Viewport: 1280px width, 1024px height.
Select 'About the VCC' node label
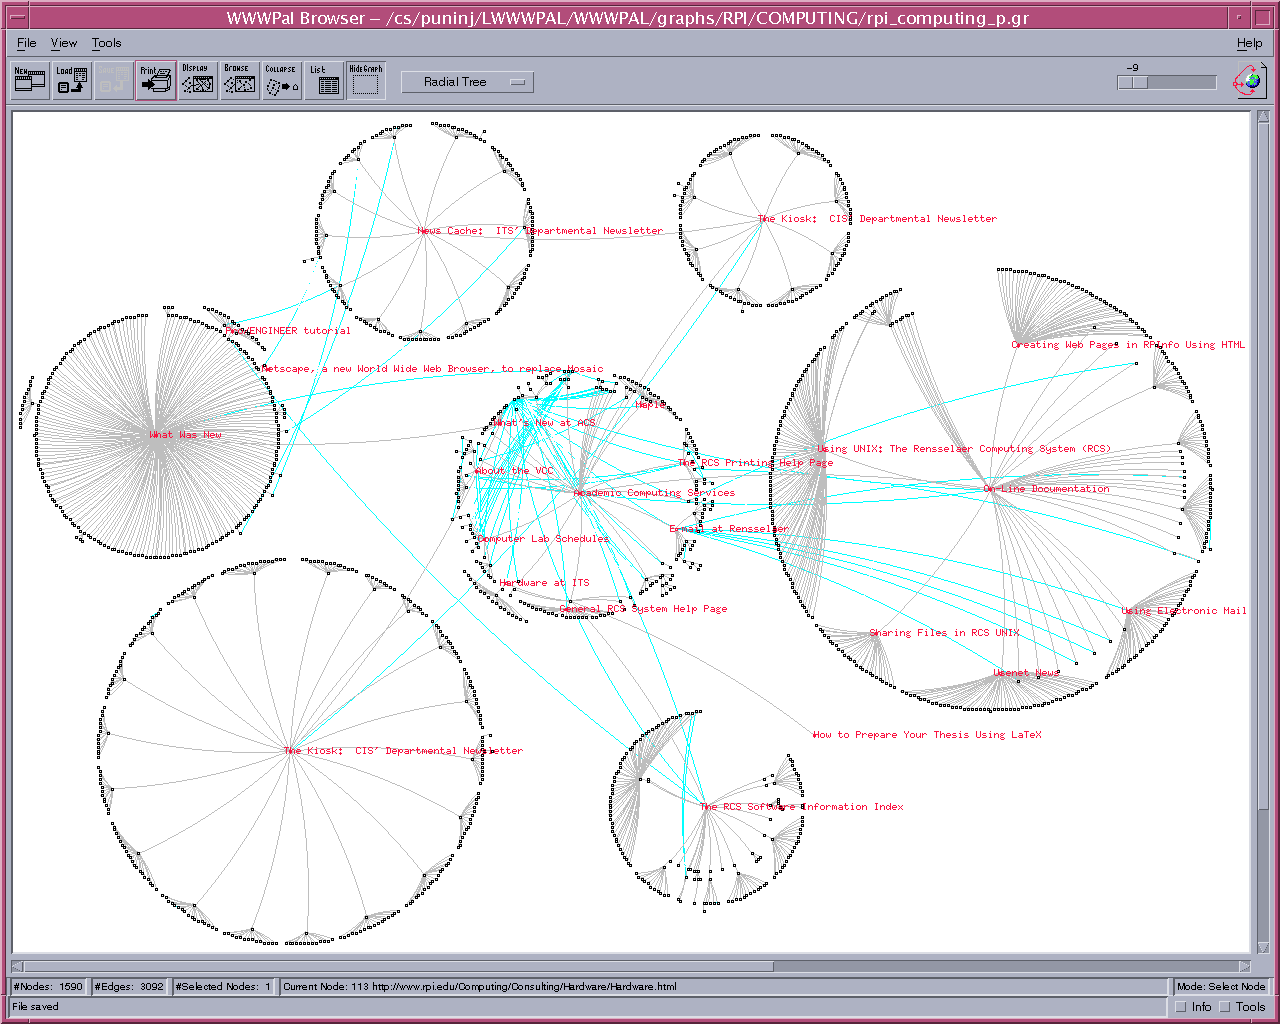coord(514,471)
